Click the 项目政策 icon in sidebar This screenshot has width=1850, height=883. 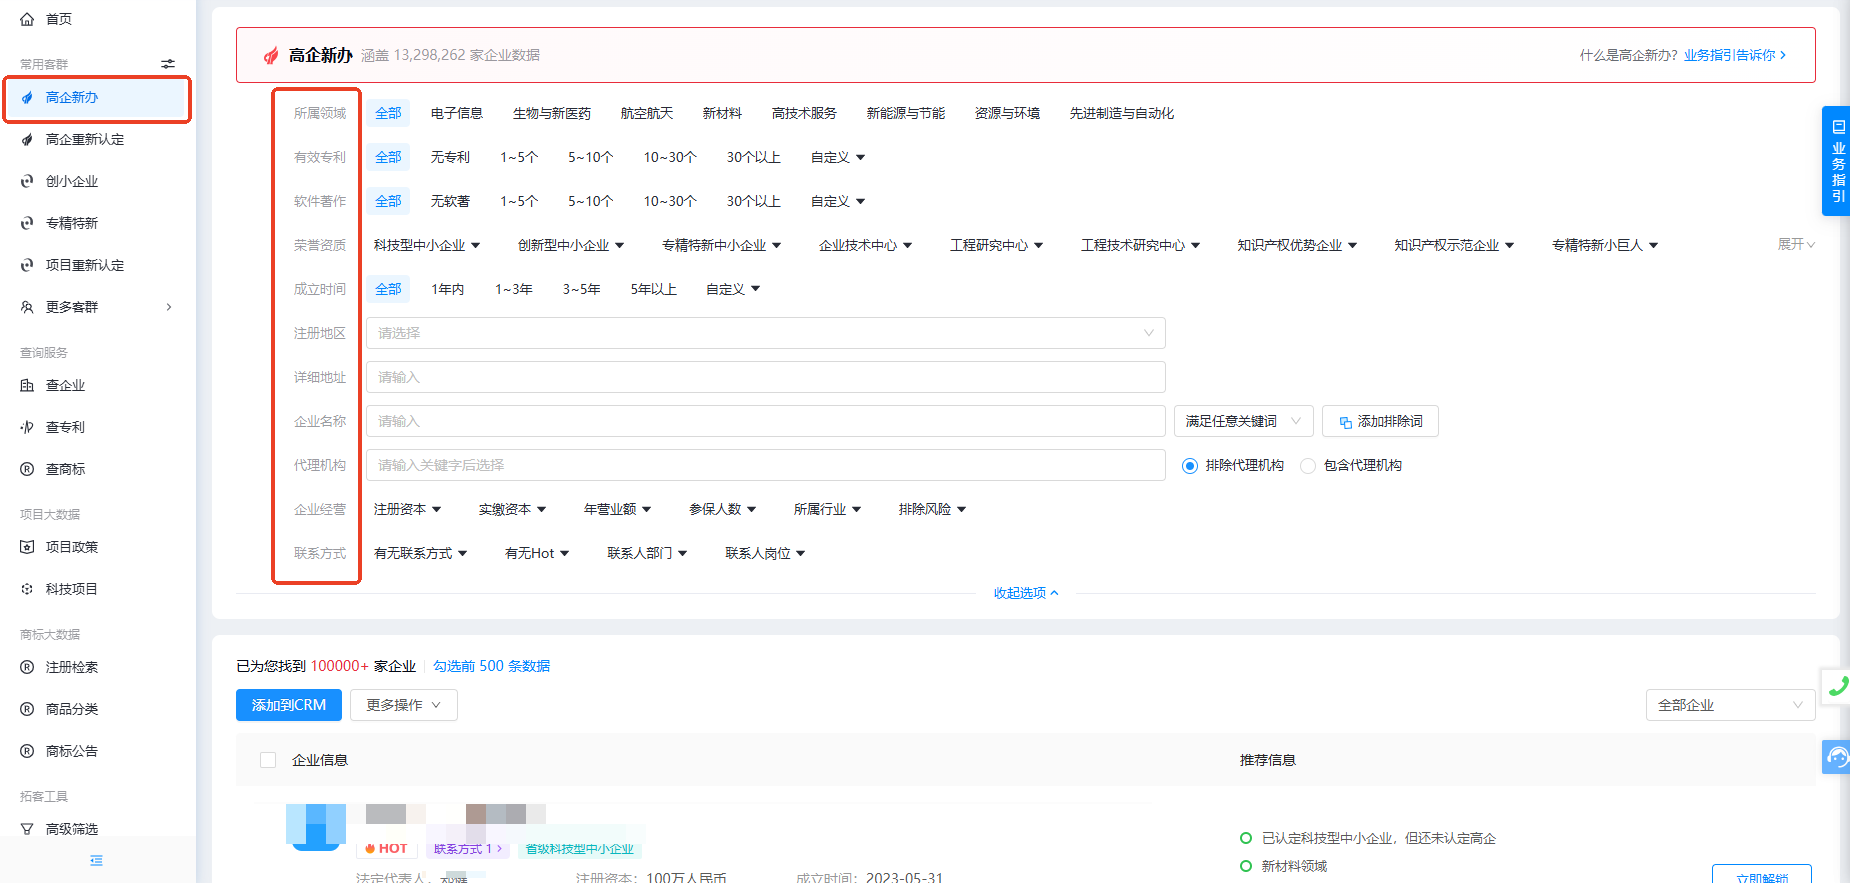[27, 547]
